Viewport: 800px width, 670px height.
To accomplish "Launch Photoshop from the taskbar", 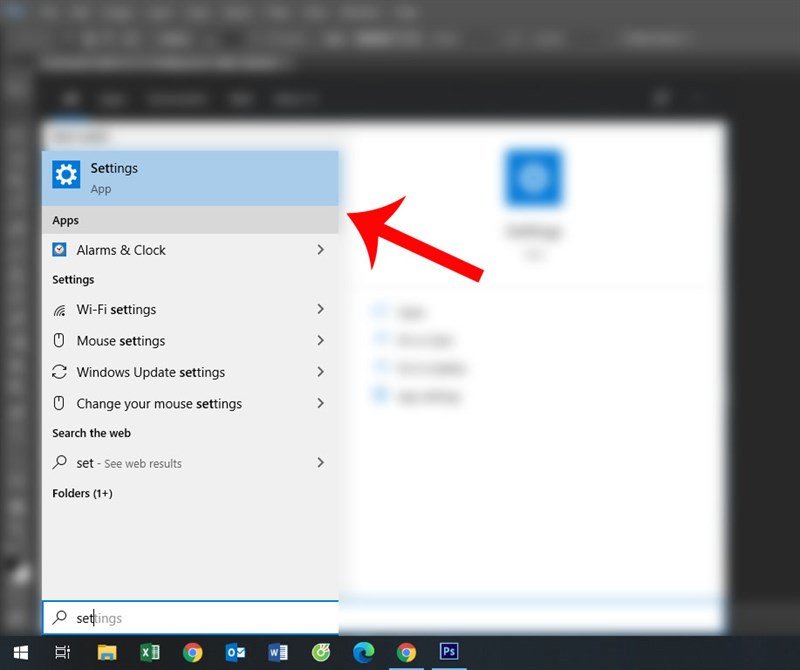I will tap(449, 652).
